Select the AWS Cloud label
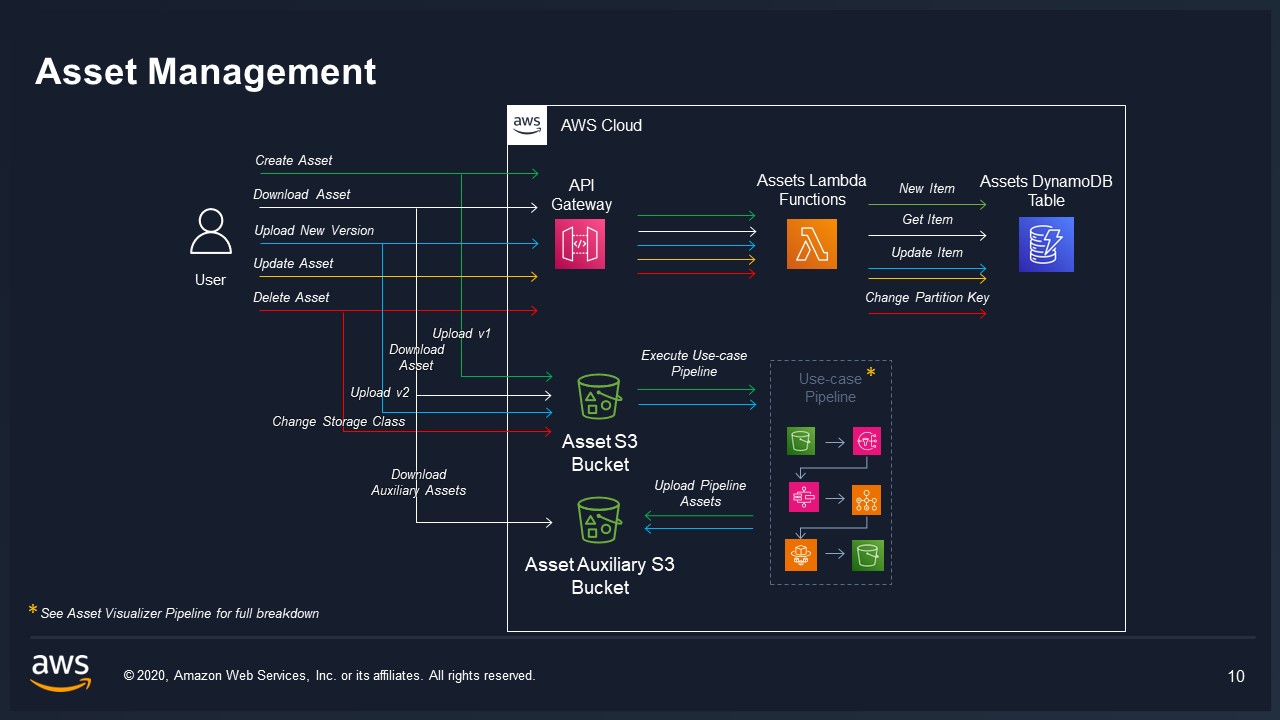Image resolution: width=1280 pixels, height=720 pixels. coord(601,125)
